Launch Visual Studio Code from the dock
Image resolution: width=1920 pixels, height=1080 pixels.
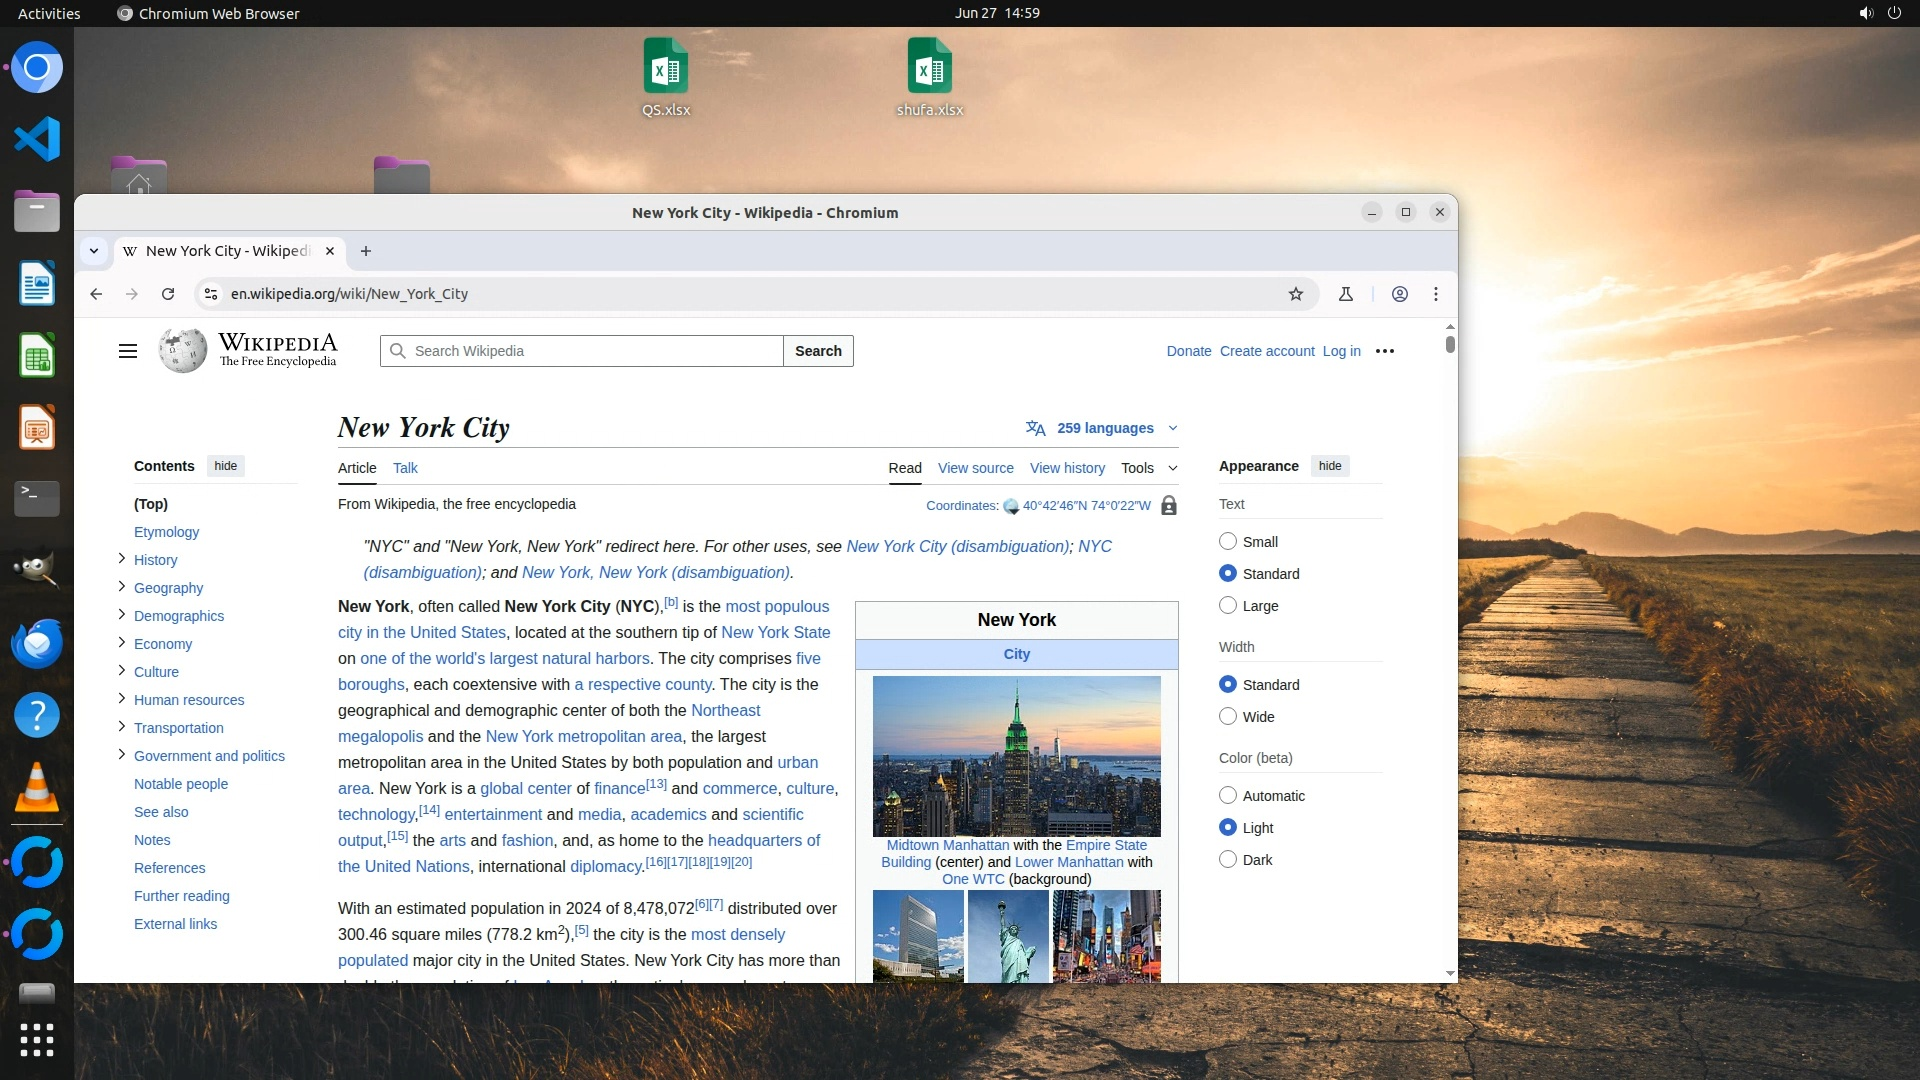(37, 139)
